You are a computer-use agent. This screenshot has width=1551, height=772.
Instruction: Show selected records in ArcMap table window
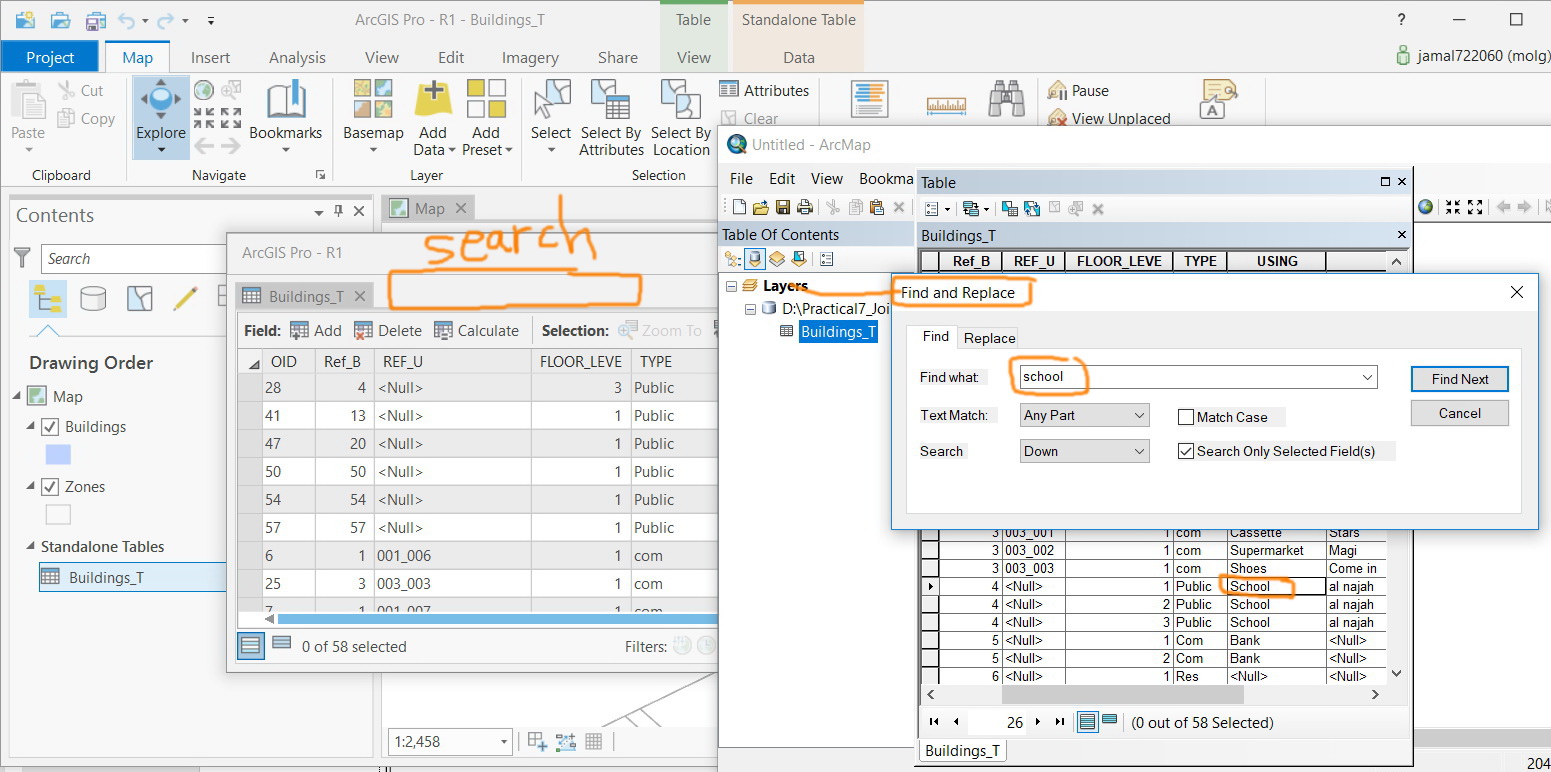click(x=1109, y=722)
